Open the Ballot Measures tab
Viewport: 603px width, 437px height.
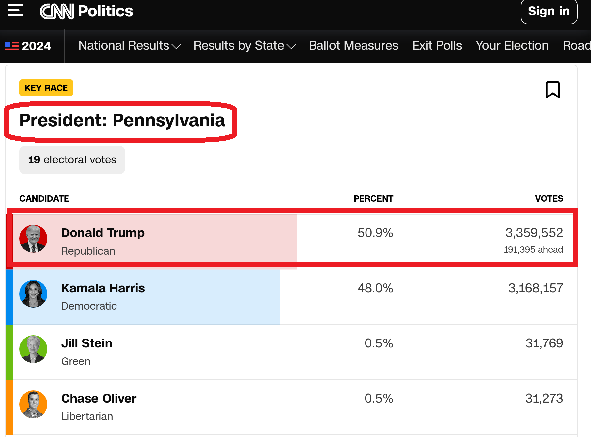pyautogui.click(x=353, y=46)
